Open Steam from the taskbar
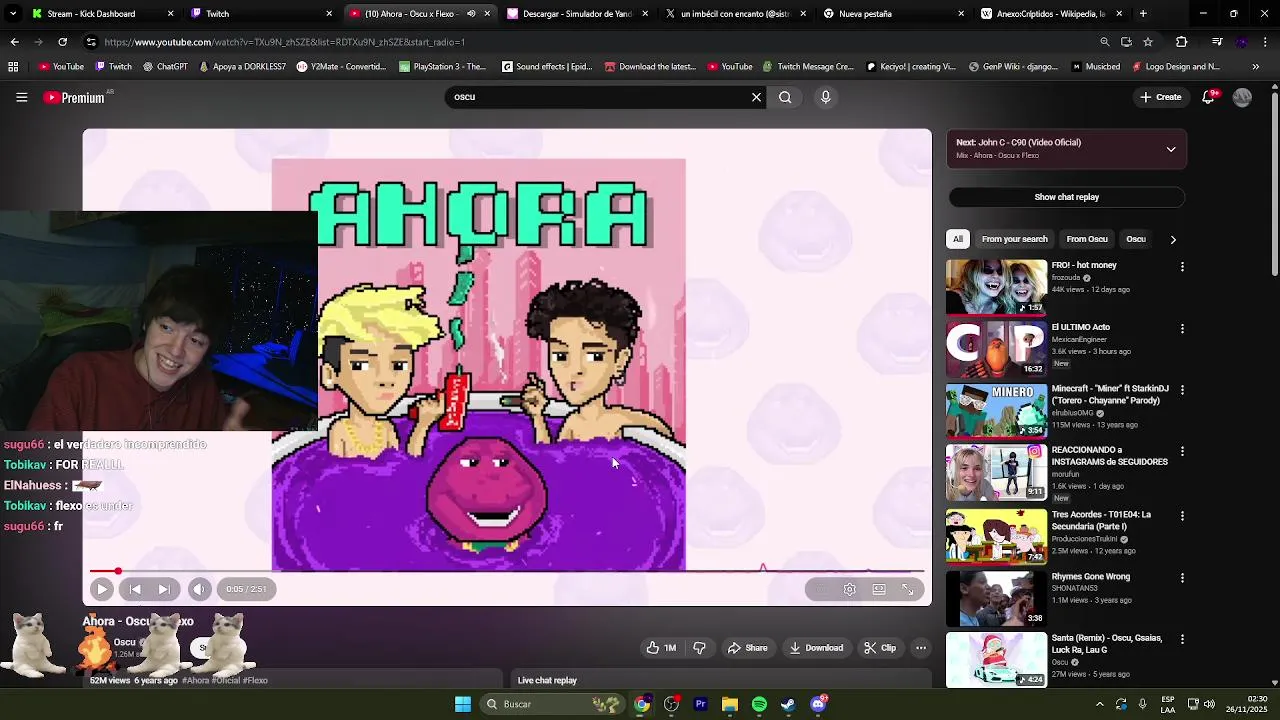 tap(788, 704)
